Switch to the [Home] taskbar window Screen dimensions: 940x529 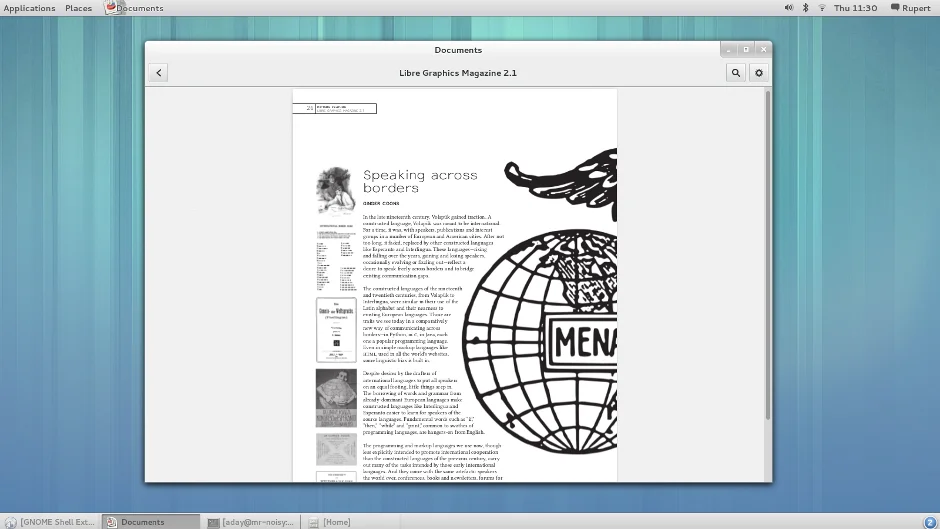(330, 522)
